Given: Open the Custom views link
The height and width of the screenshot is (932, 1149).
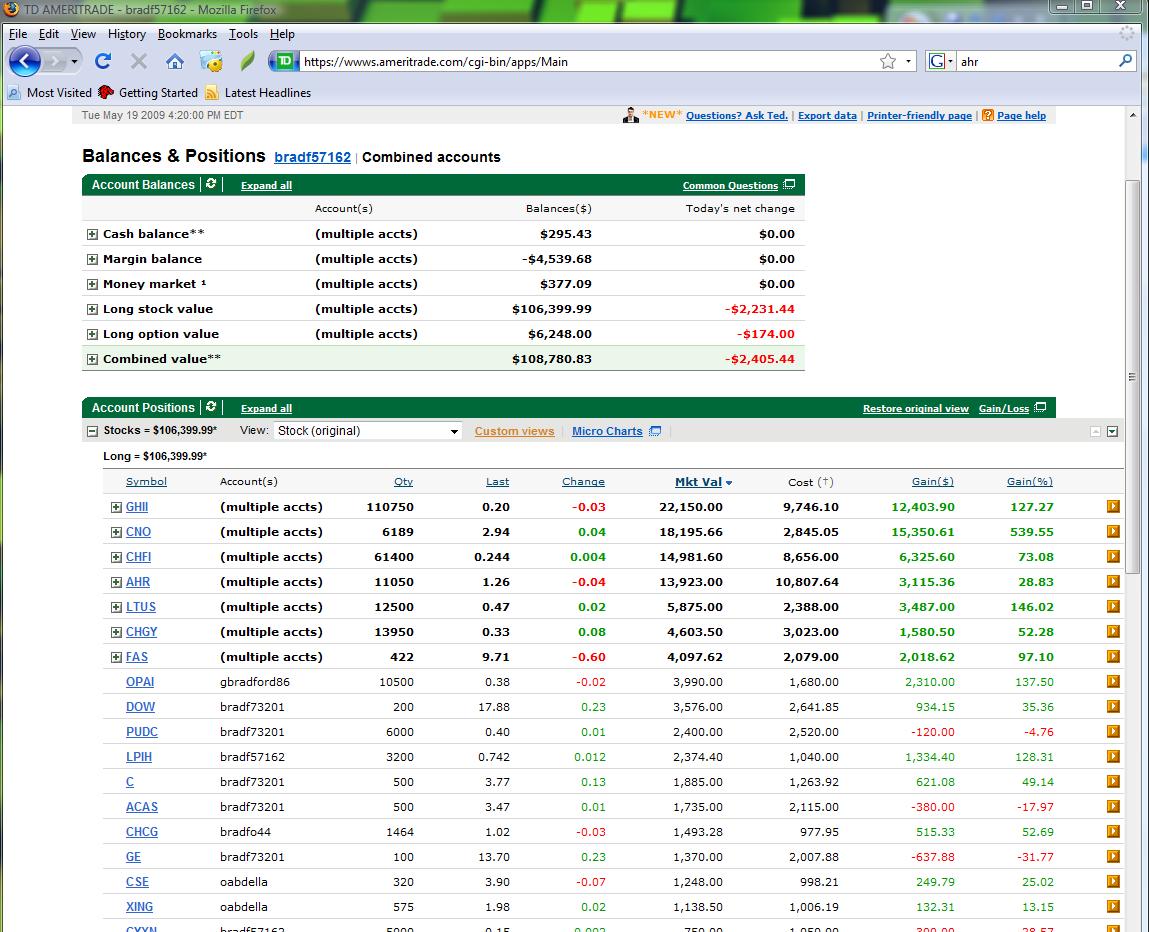Looking at the screenshot, I should tap(514, 431).
